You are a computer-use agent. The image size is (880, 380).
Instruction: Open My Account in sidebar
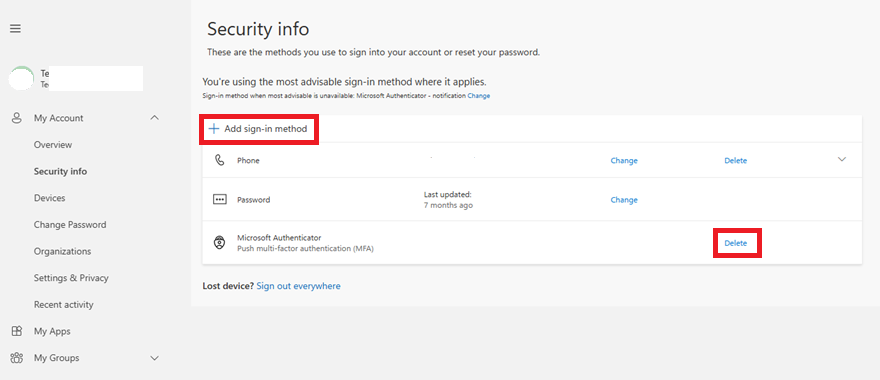[x=58, y=118]
